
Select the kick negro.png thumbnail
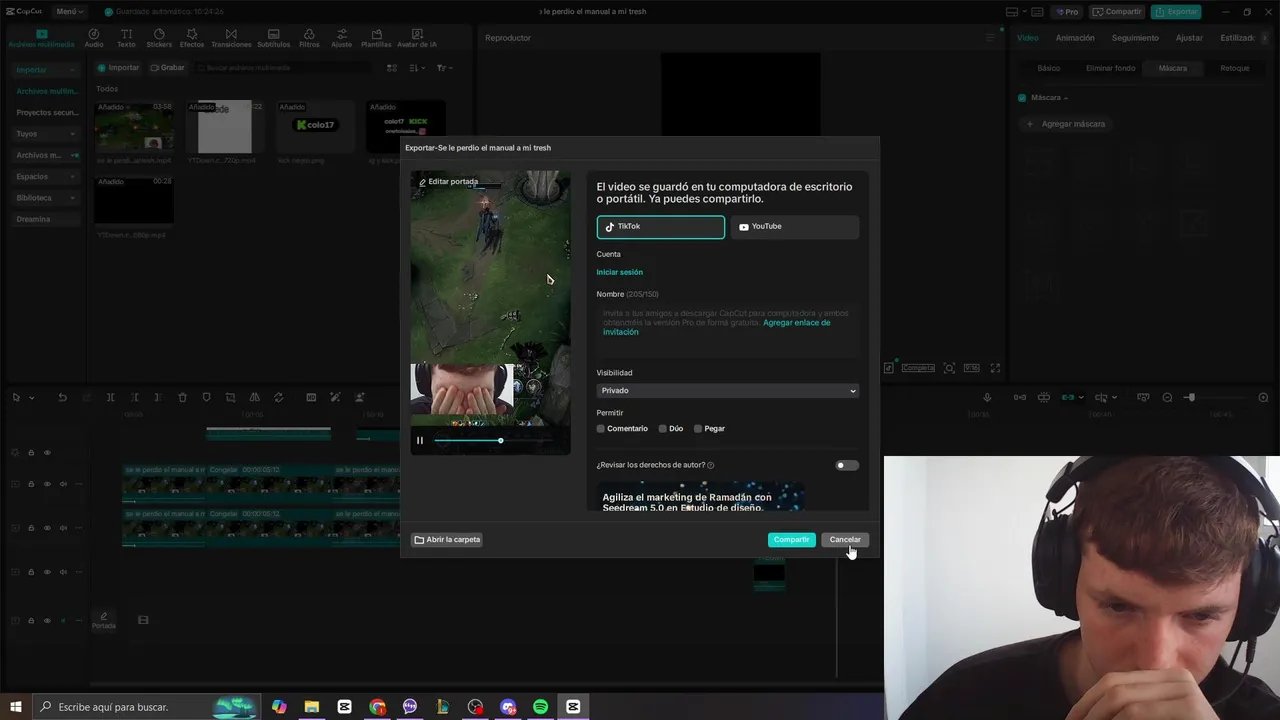point(315,125)
